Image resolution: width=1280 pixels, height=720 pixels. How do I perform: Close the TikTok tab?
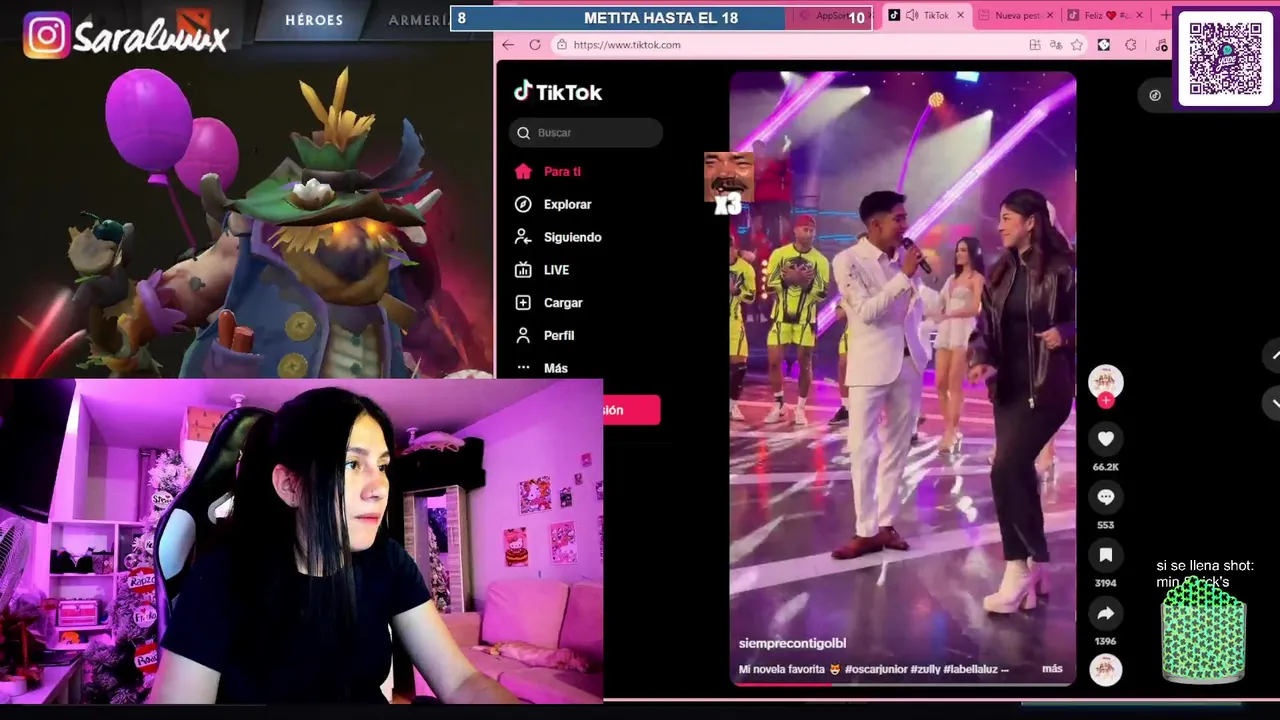point(961,15)
